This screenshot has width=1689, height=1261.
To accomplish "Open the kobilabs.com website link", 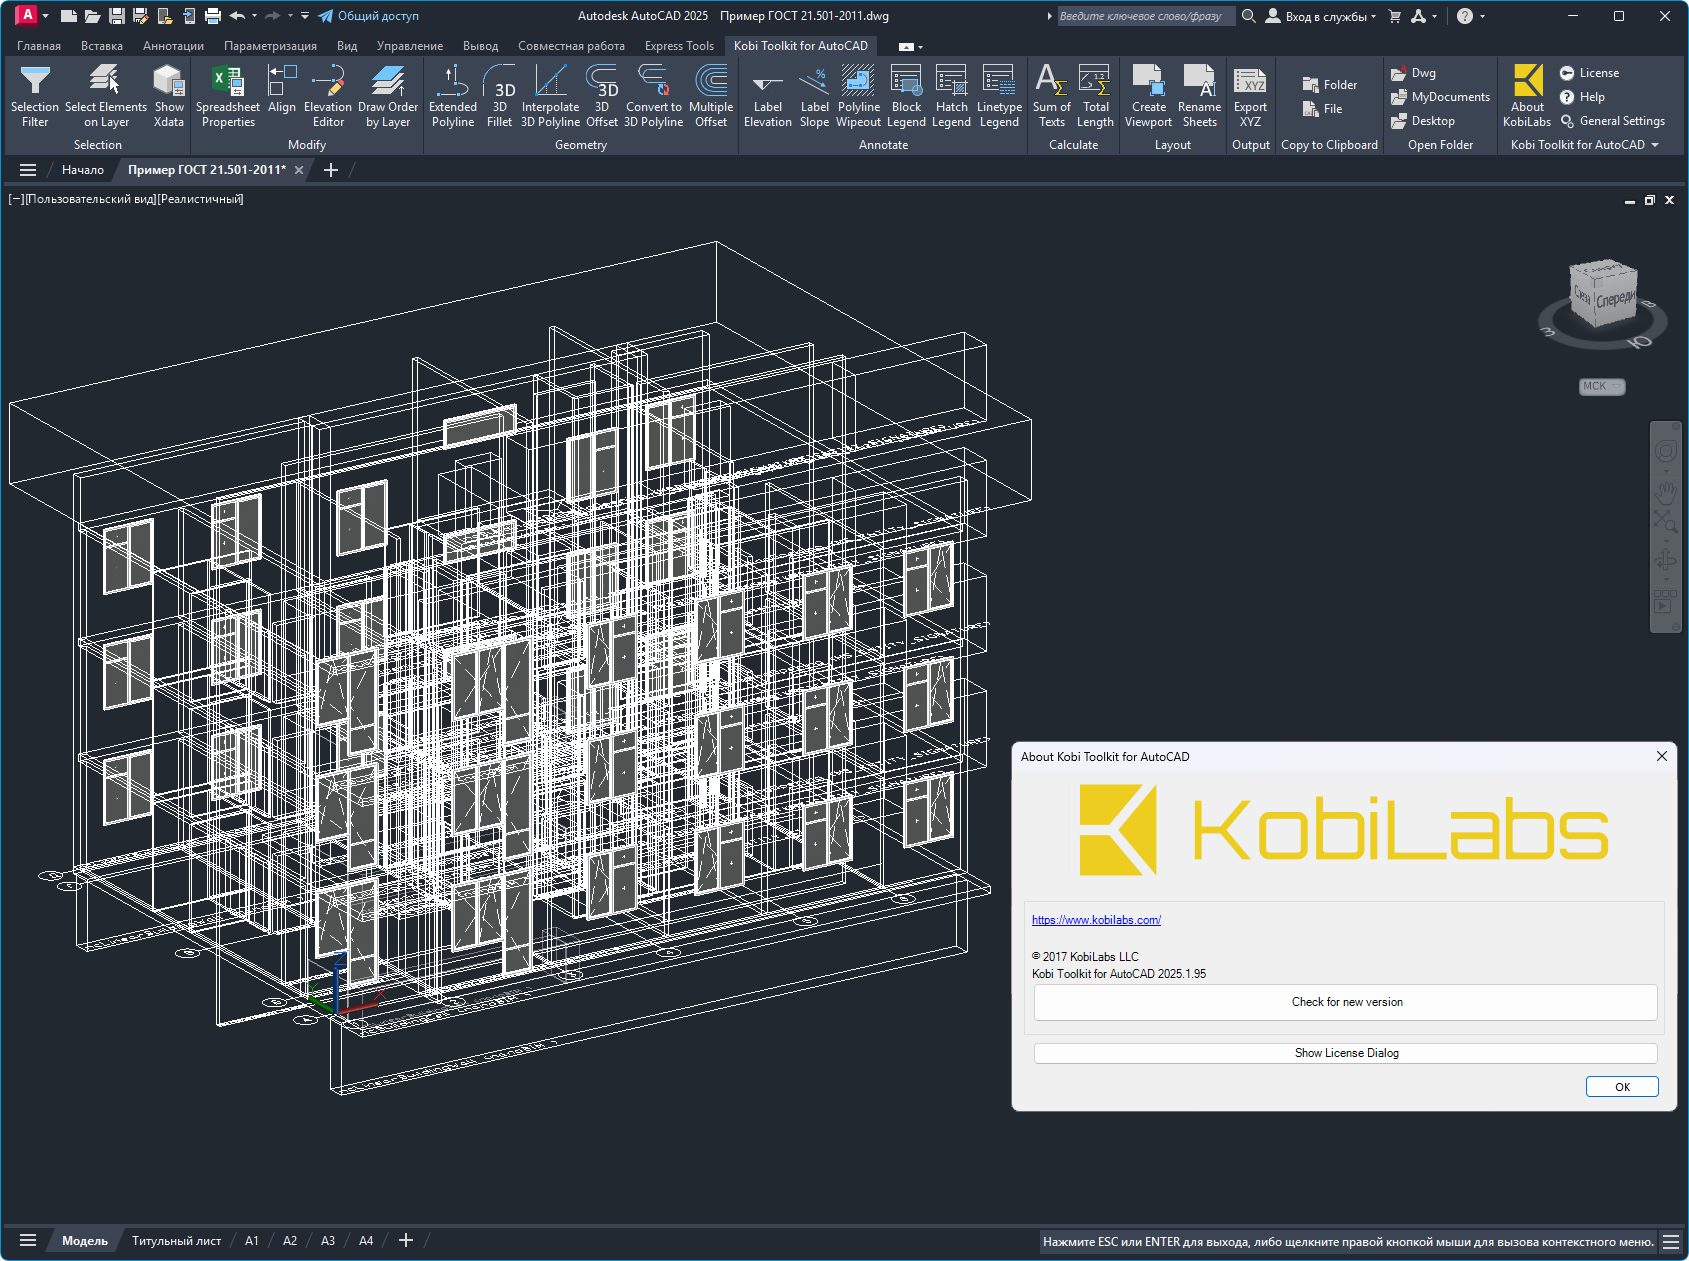I will [1096, 920].
